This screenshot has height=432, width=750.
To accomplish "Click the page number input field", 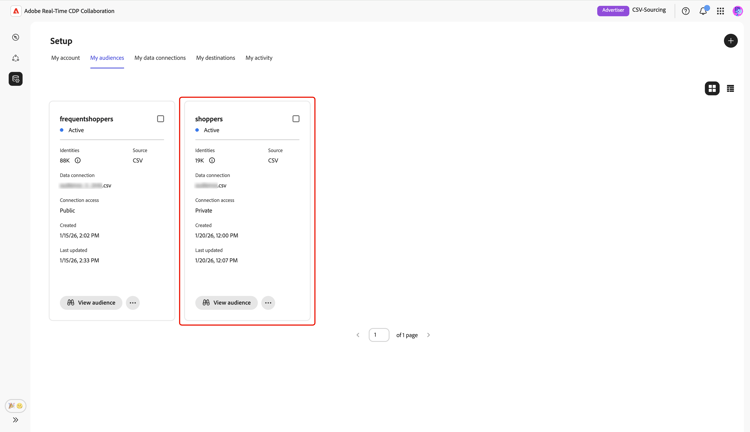I will click(379, 335).
